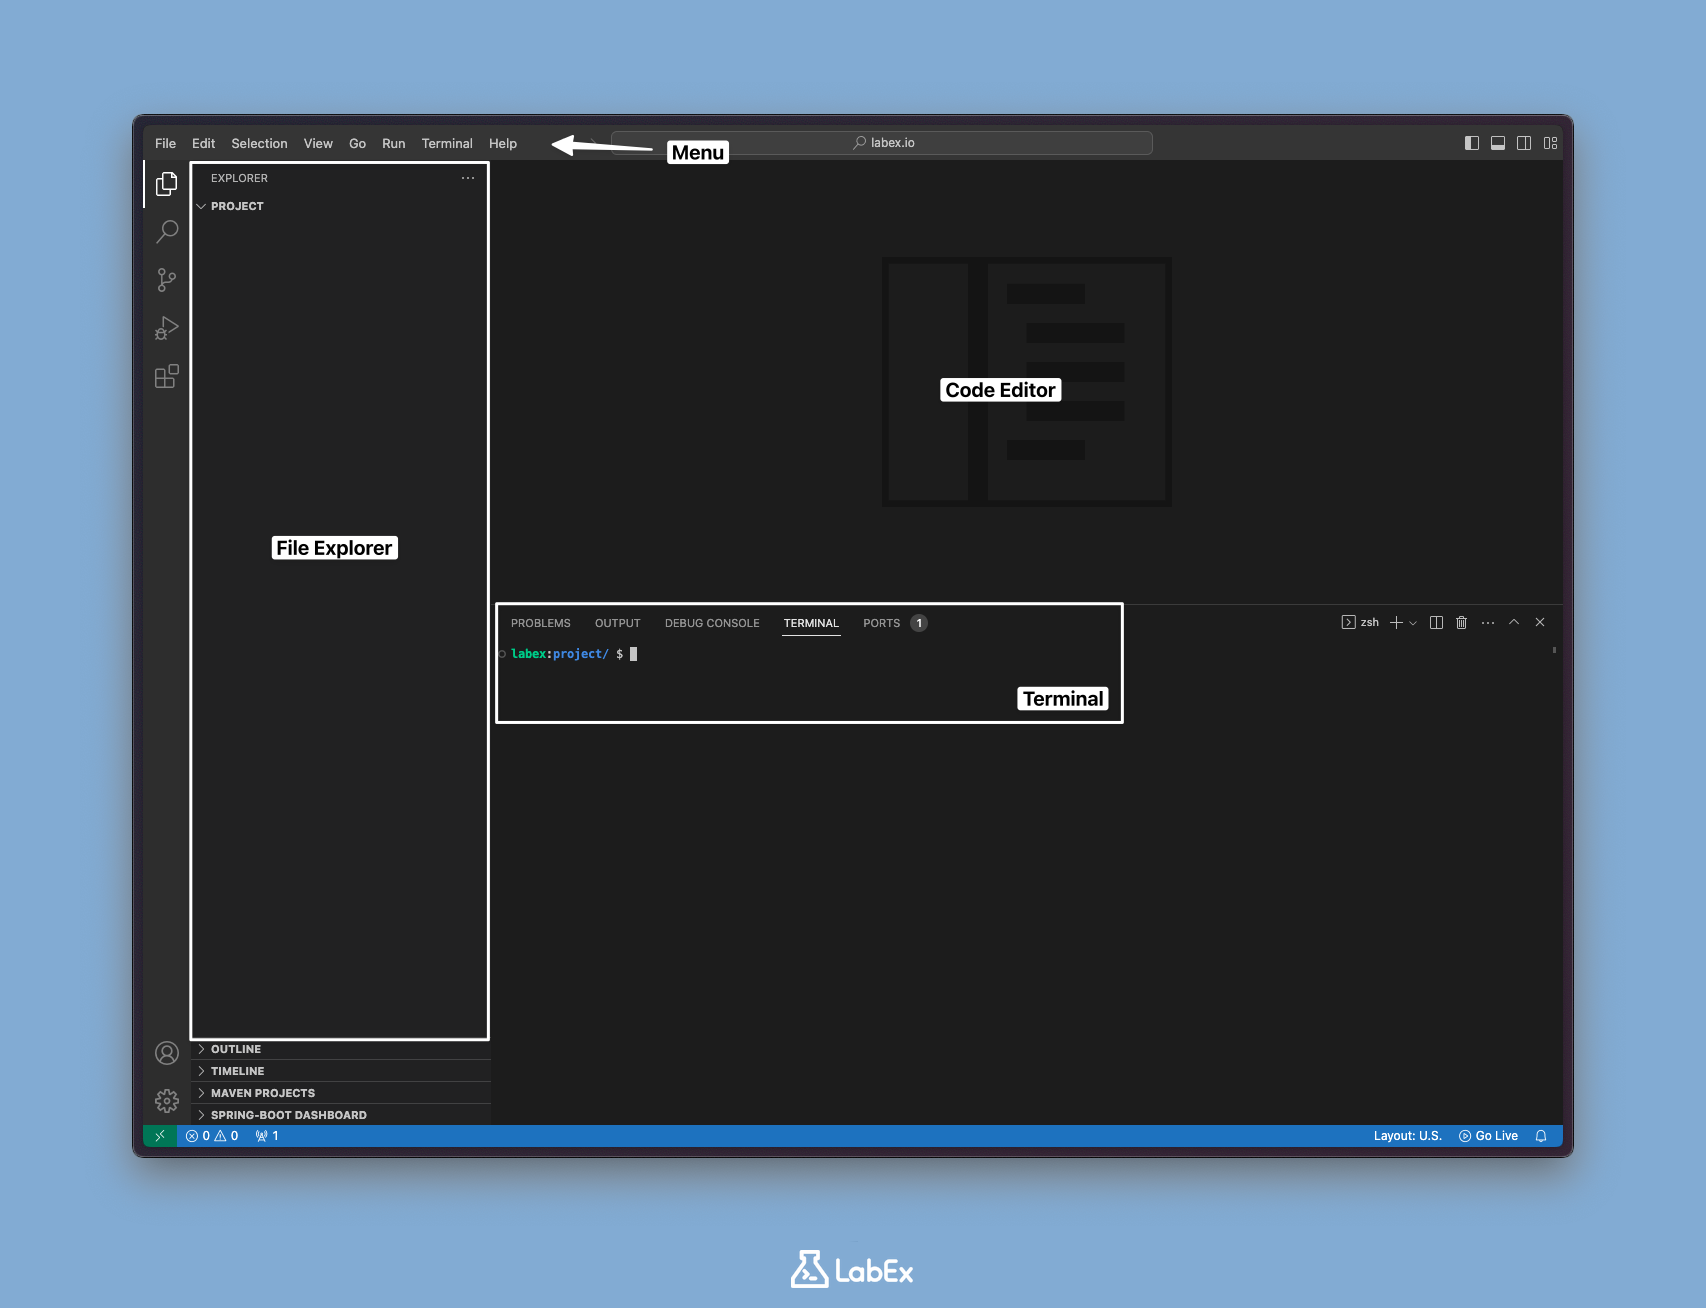Kill the terminal with the trash icon
Viewport: 1706px width, 1308px height.
[1462, 622]
